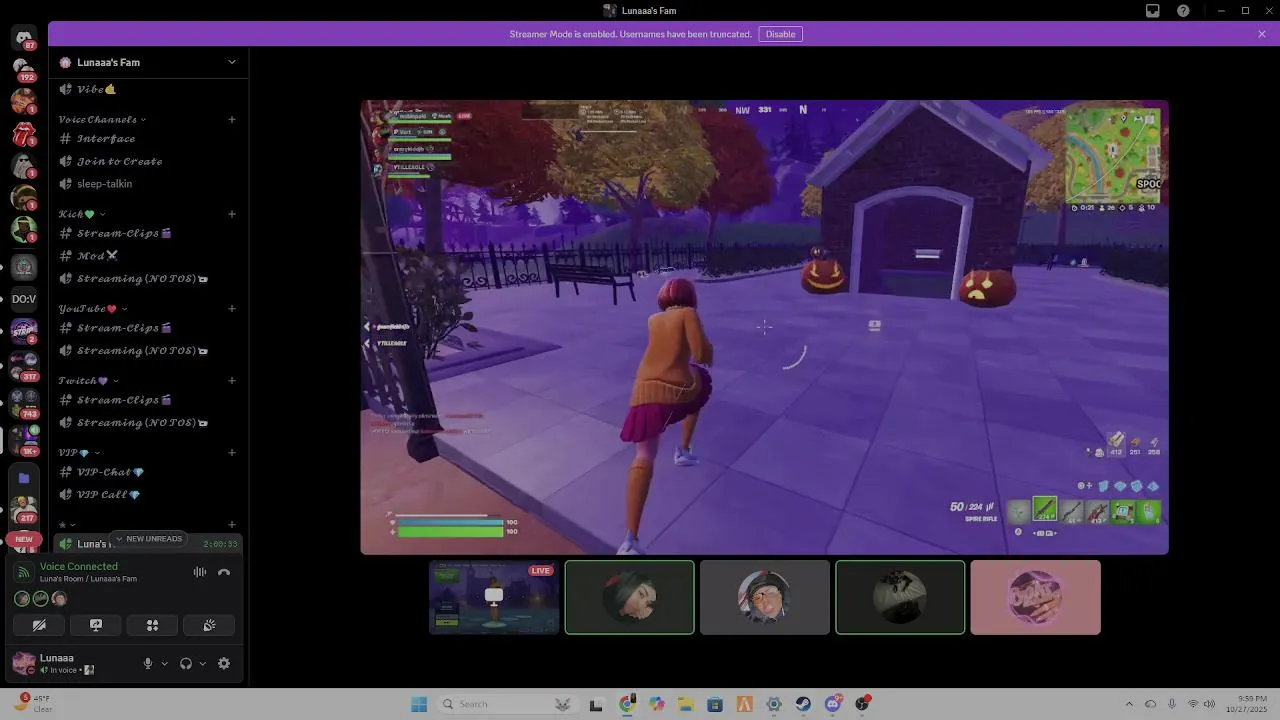Collapse the YouTube category

pyautogui.click(x=93, y=309)
